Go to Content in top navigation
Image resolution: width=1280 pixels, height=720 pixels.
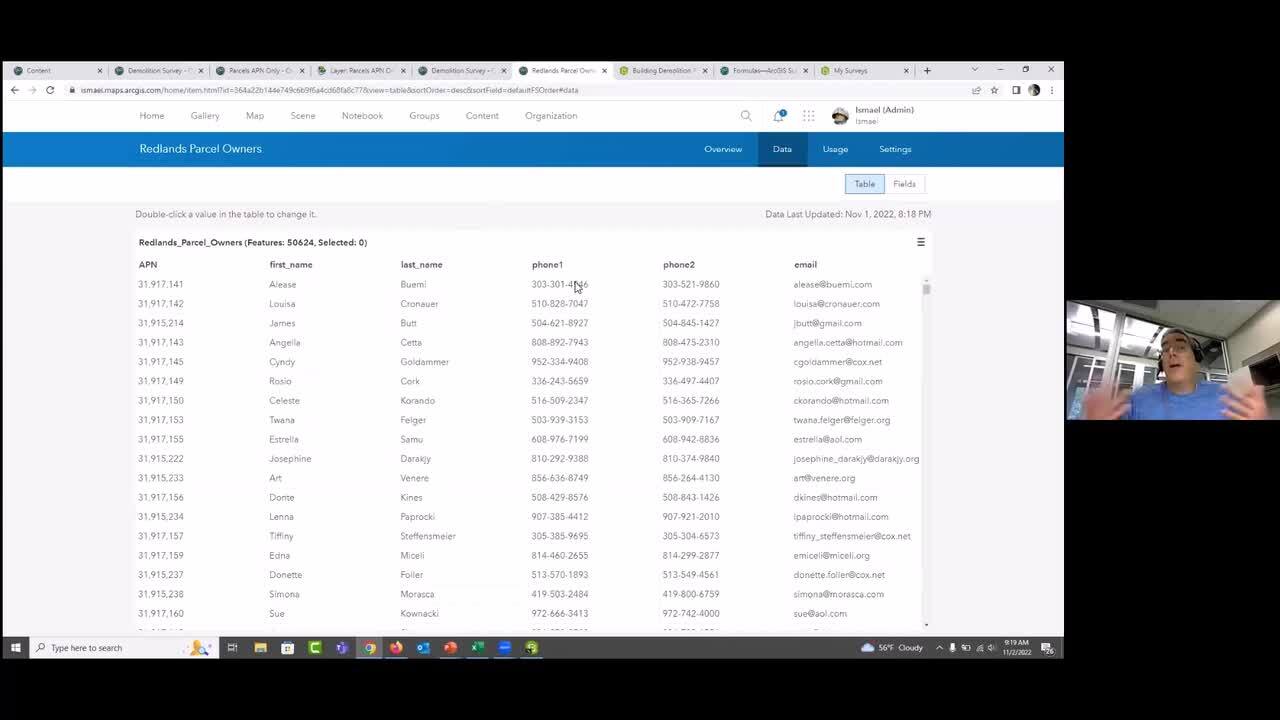pyautogui.click(x=482, y=116)
